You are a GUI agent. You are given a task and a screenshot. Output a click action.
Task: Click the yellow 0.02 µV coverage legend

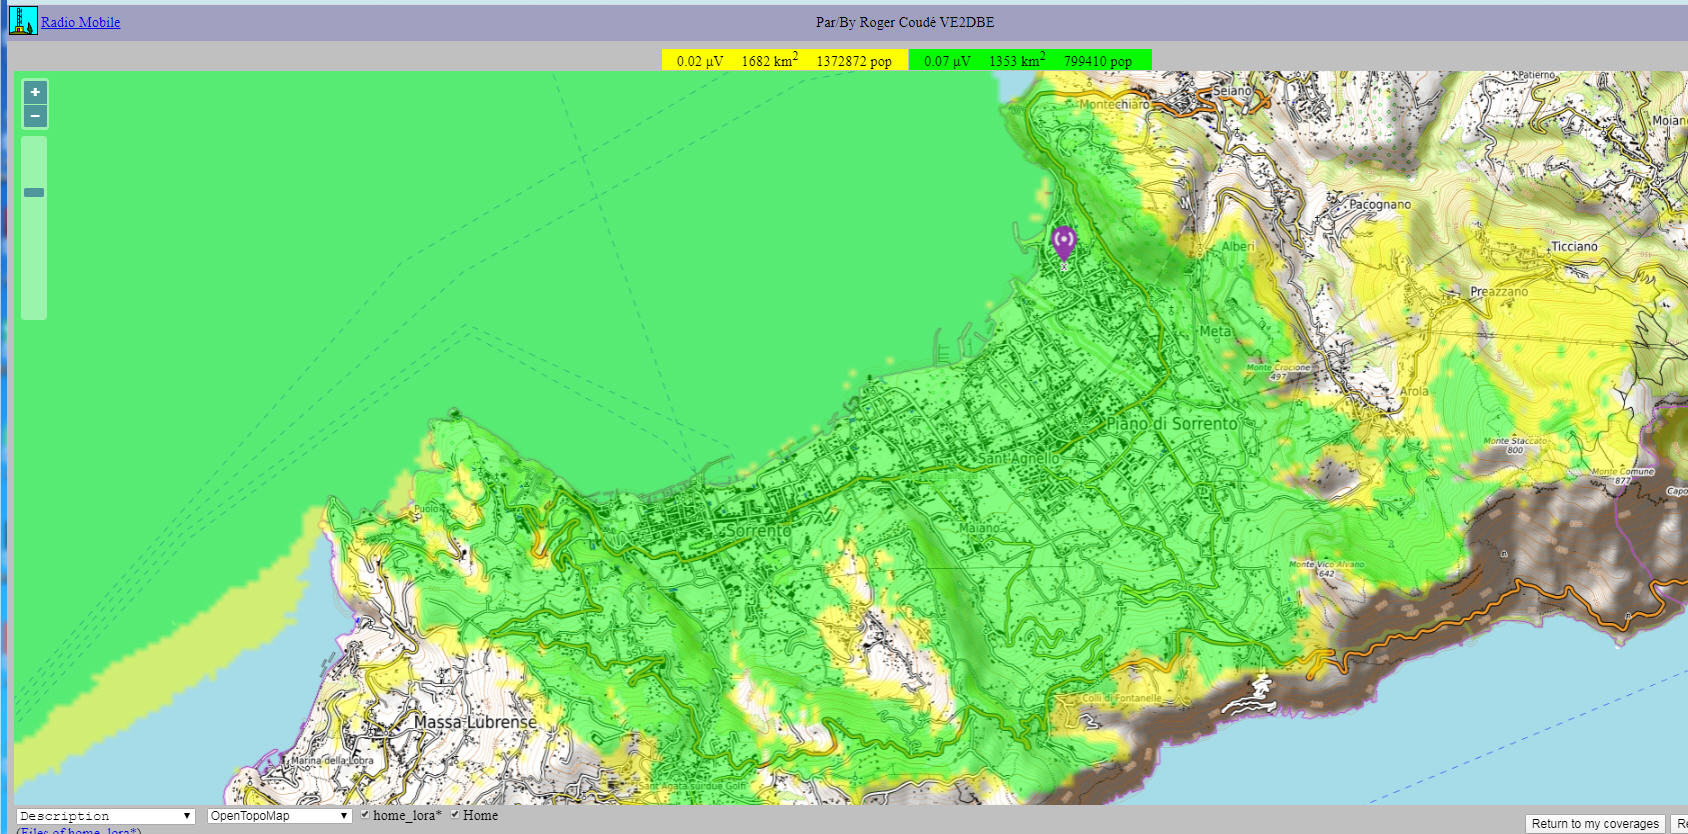click(x=784, y=60)
